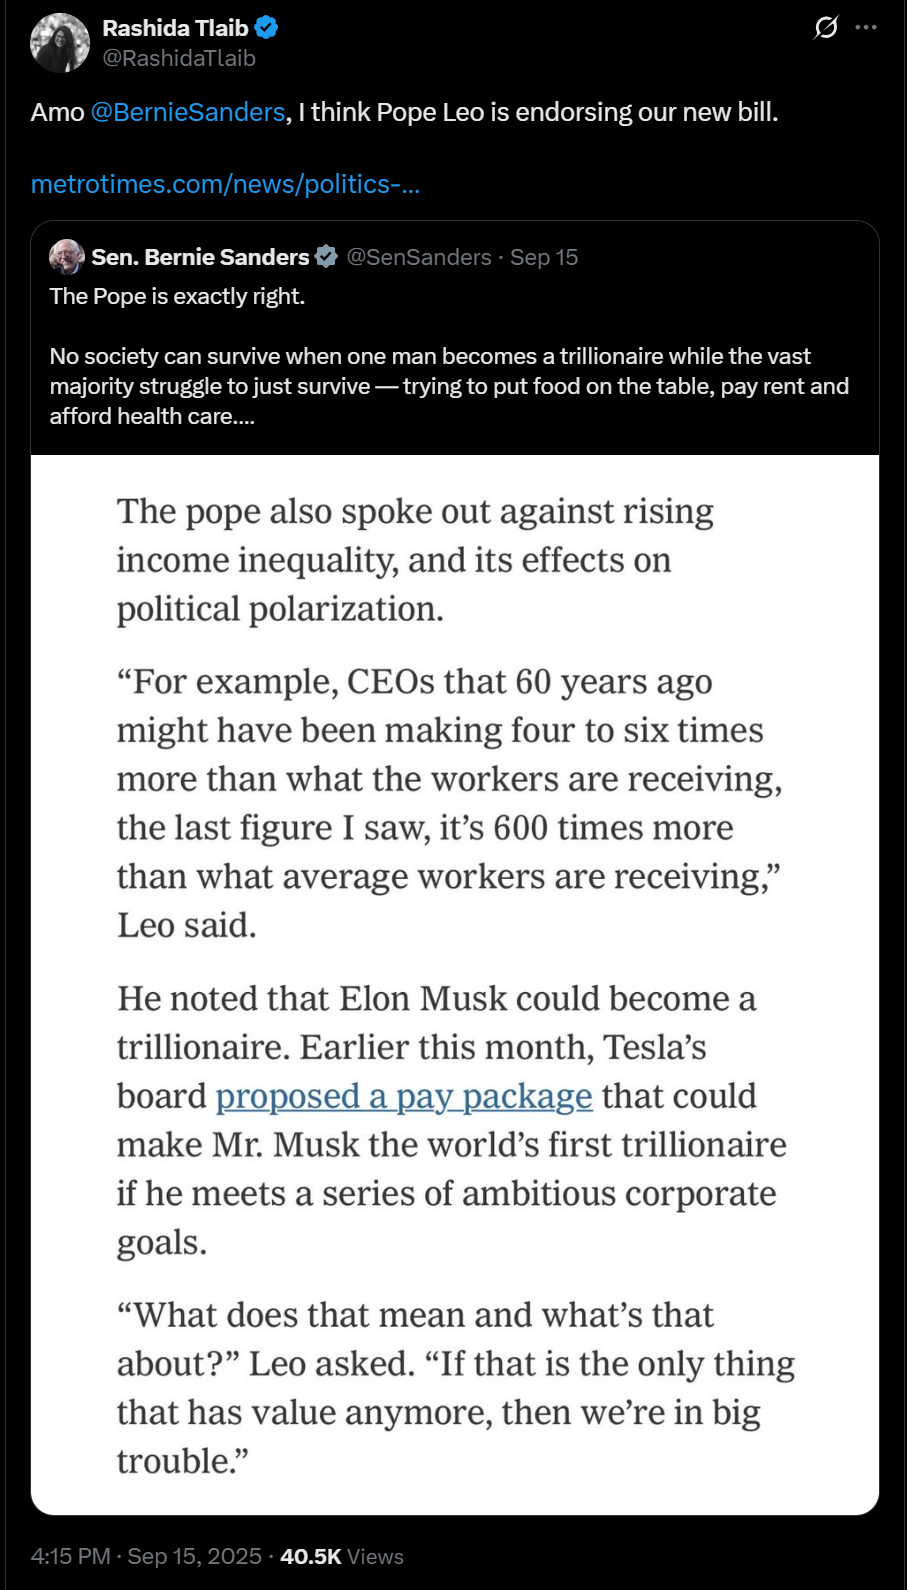Open the @BernieSanders mention
907x1590 pixels.
coord(188,112)
